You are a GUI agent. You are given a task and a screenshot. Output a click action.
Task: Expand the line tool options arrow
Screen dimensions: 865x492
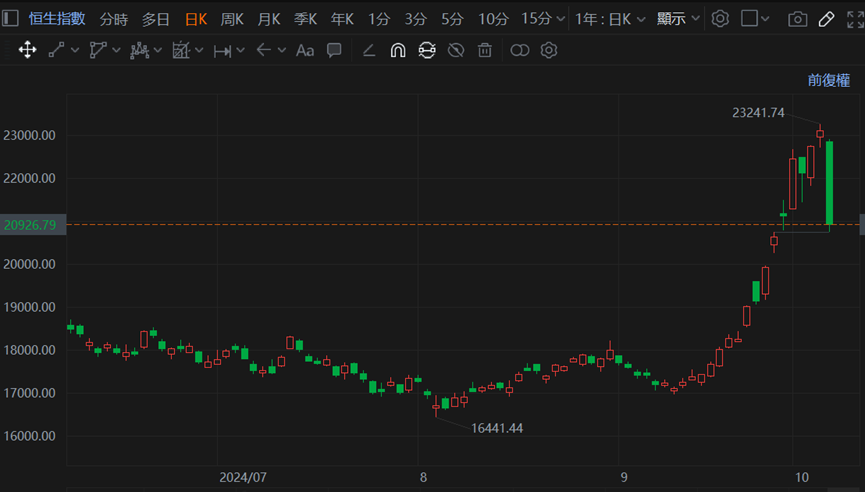pos(75,50)
